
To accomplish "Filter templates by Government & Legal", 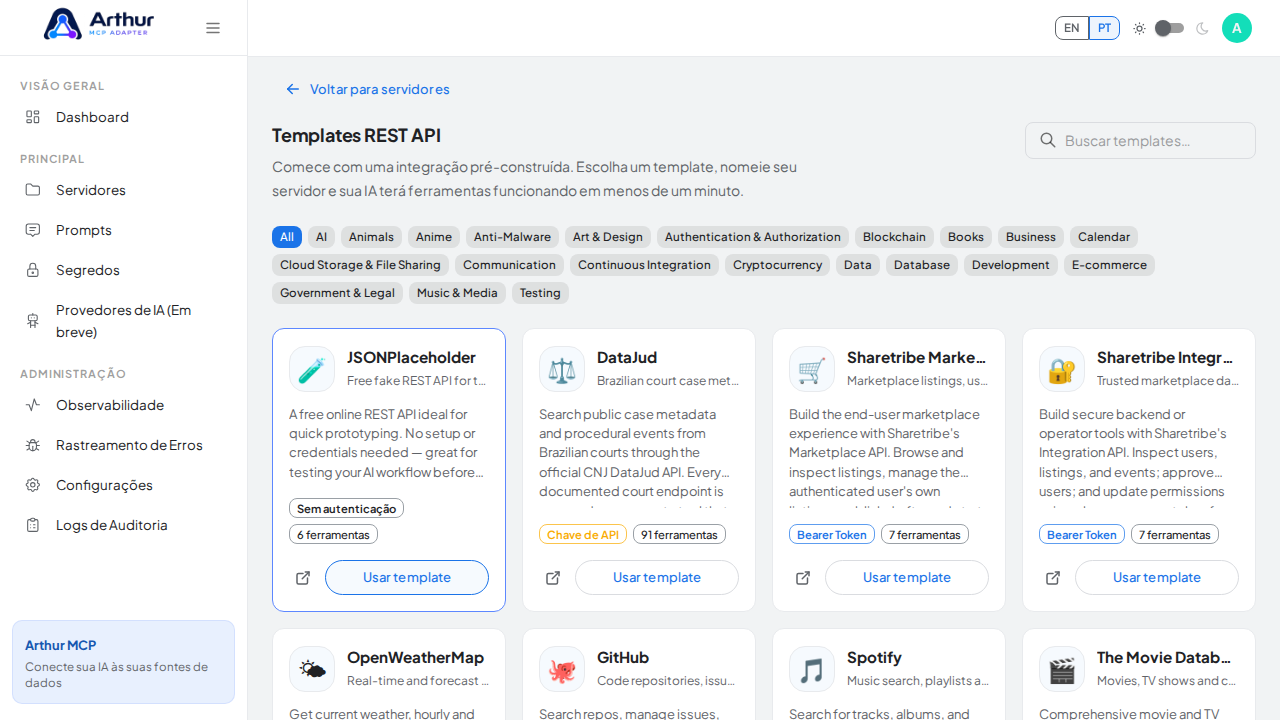I will 337,293.
